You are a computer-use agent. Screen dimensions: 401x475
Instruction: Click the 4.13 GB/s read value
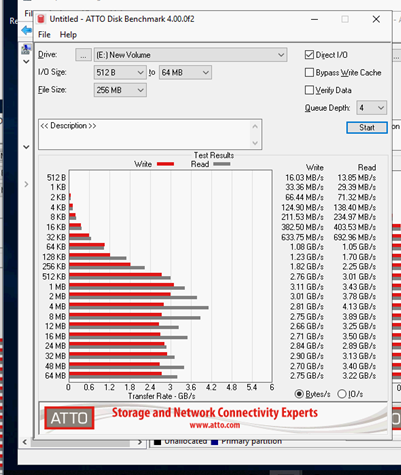point(359,307)
